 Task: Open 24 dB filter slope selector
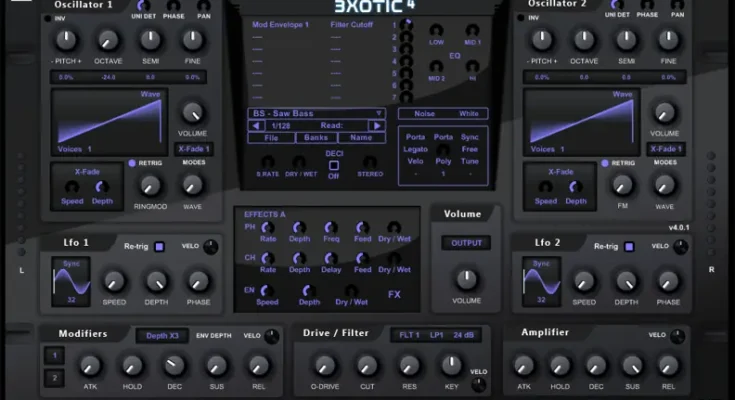[x=463, y=335]
